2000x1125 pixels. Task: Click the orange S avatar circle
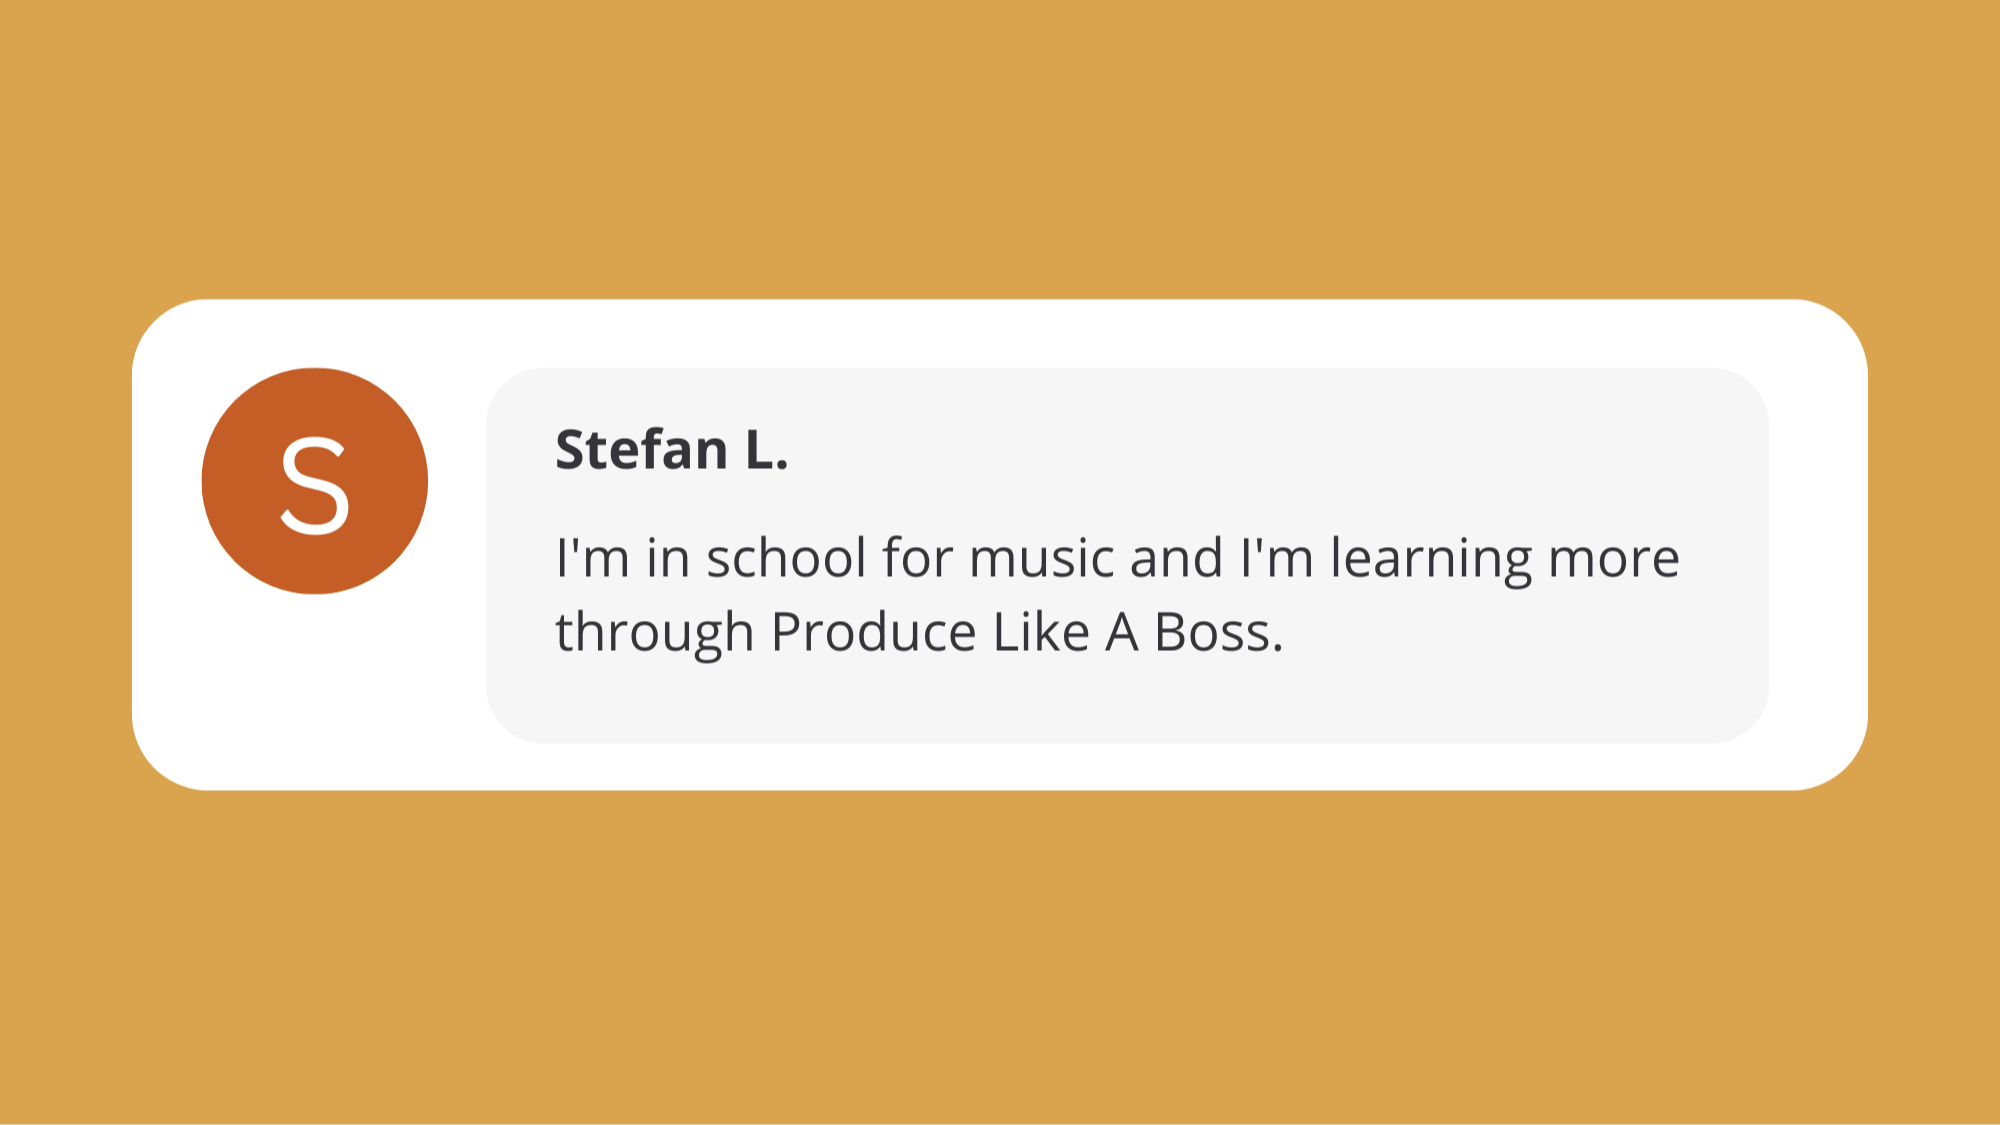315,481
